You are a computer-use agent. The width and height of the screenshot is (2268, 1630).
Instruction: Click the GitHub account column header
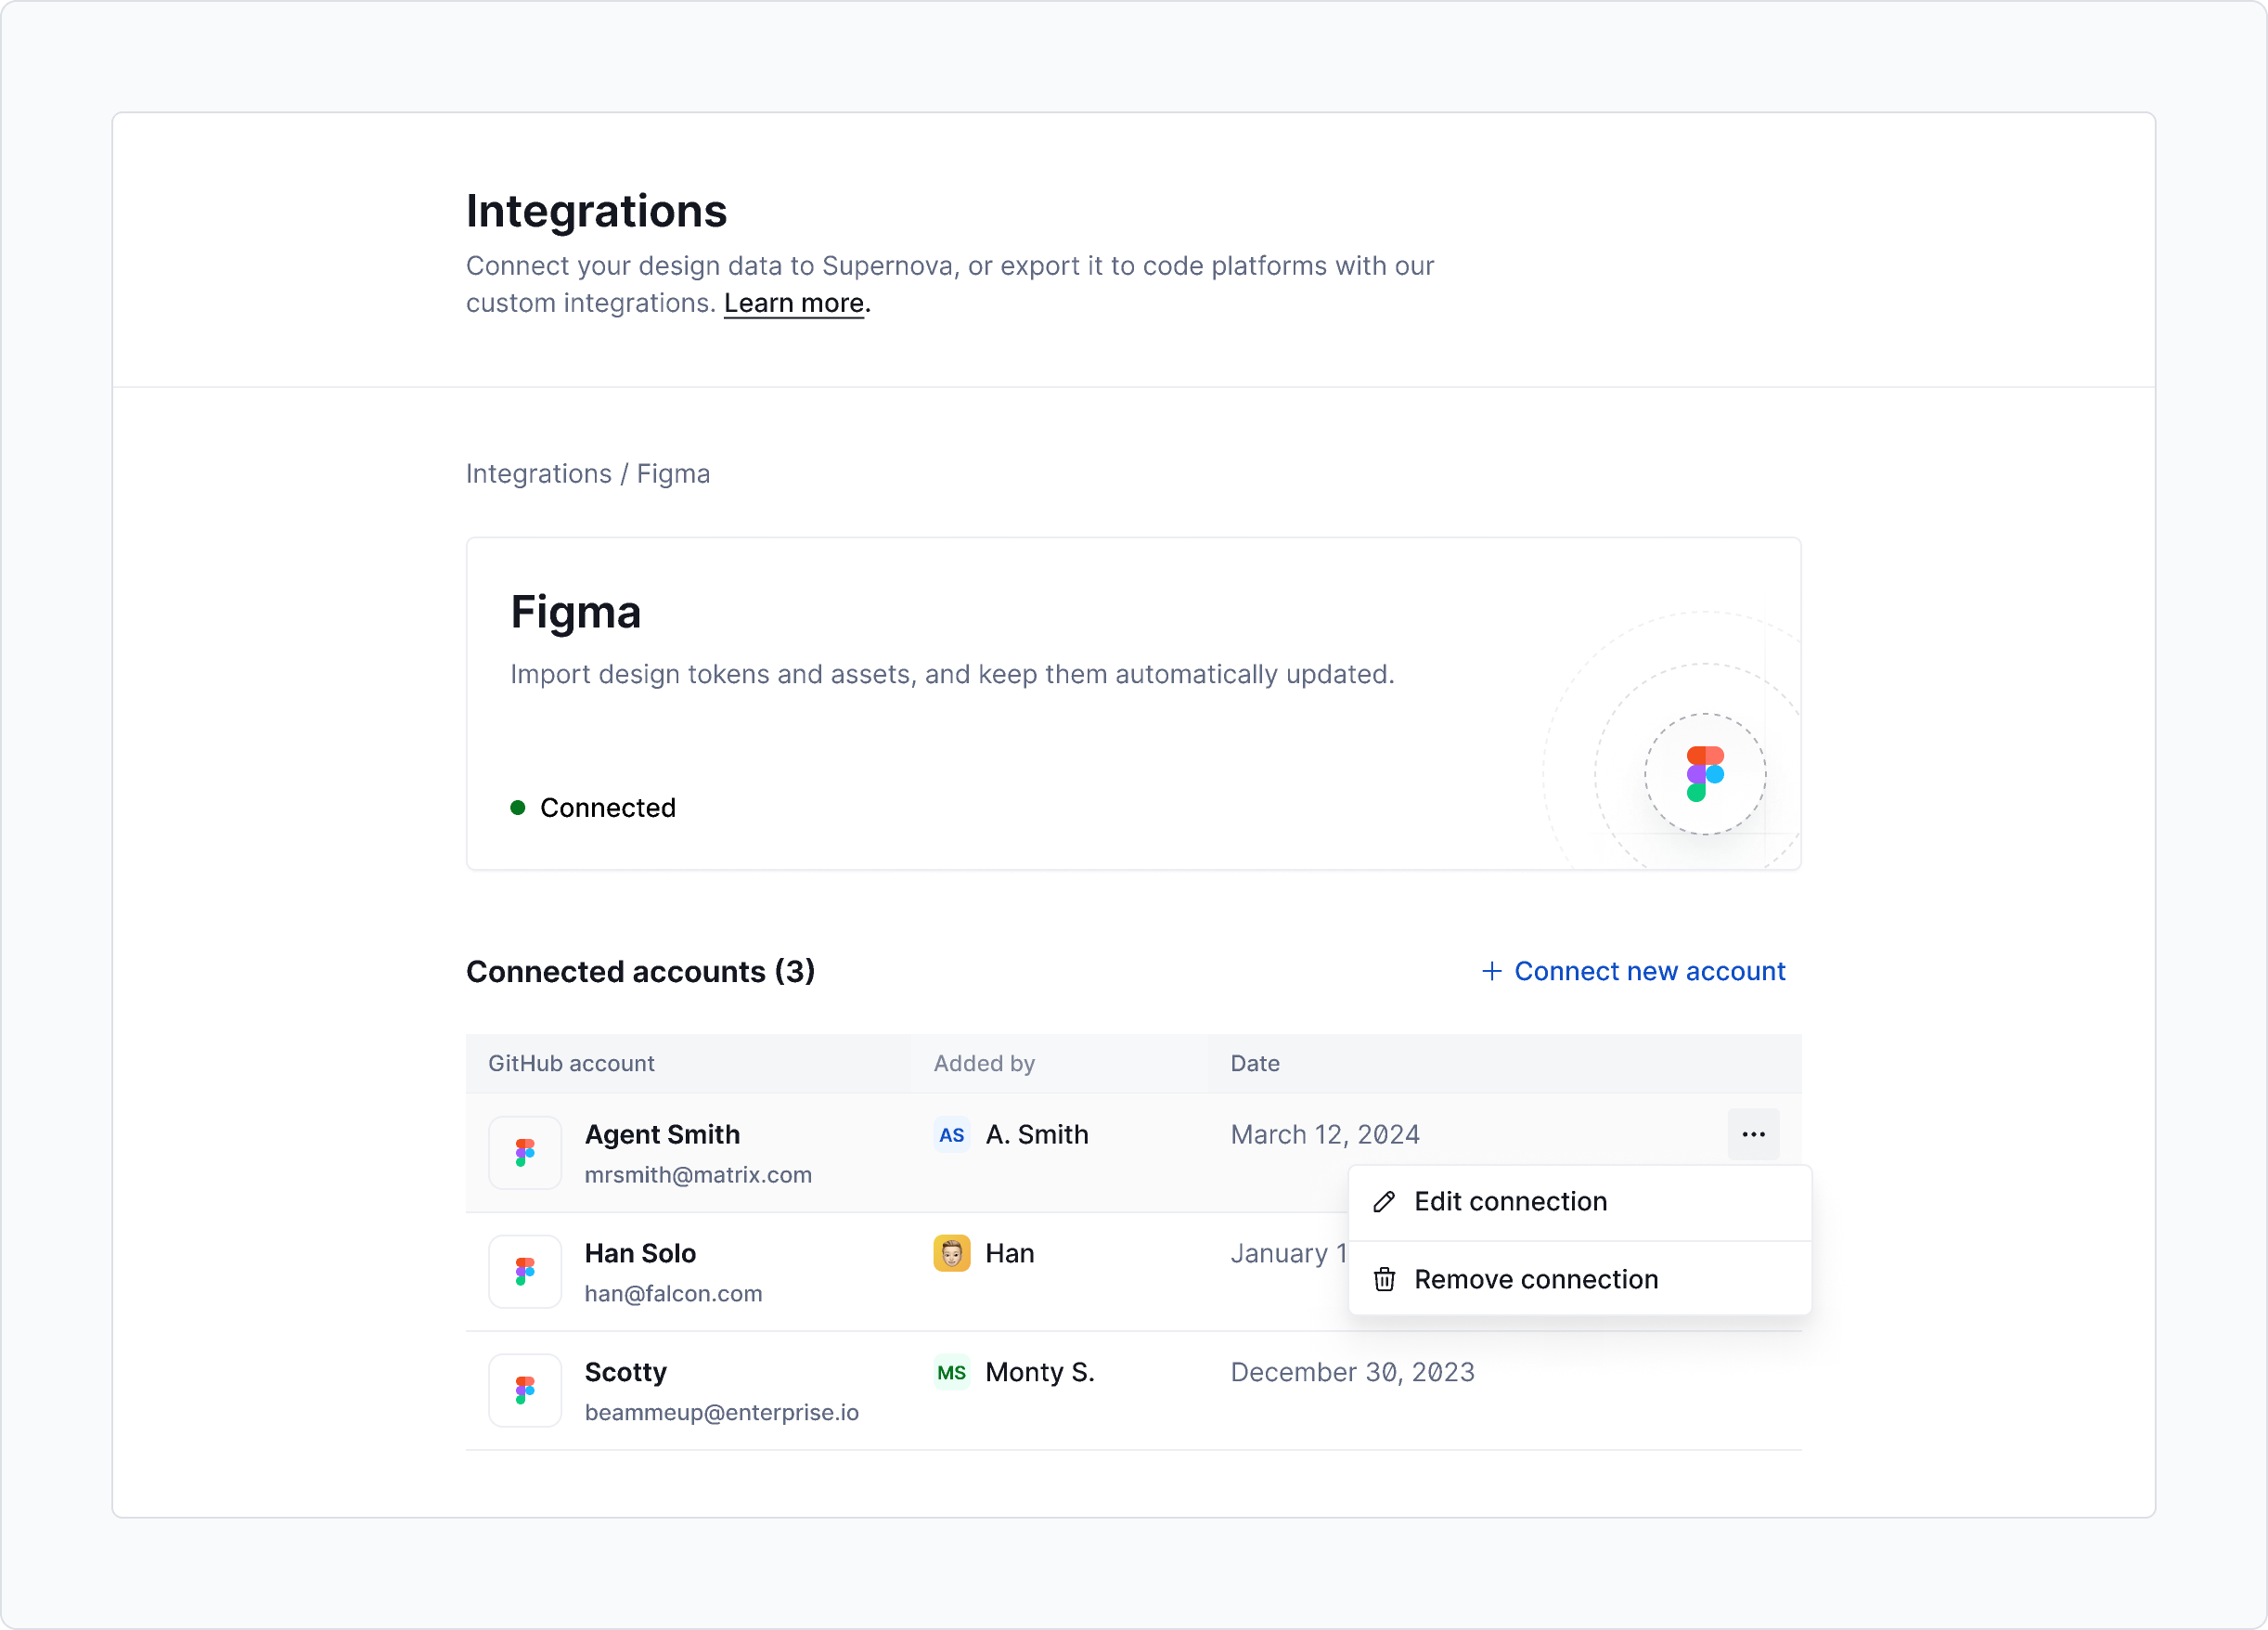571,1063
